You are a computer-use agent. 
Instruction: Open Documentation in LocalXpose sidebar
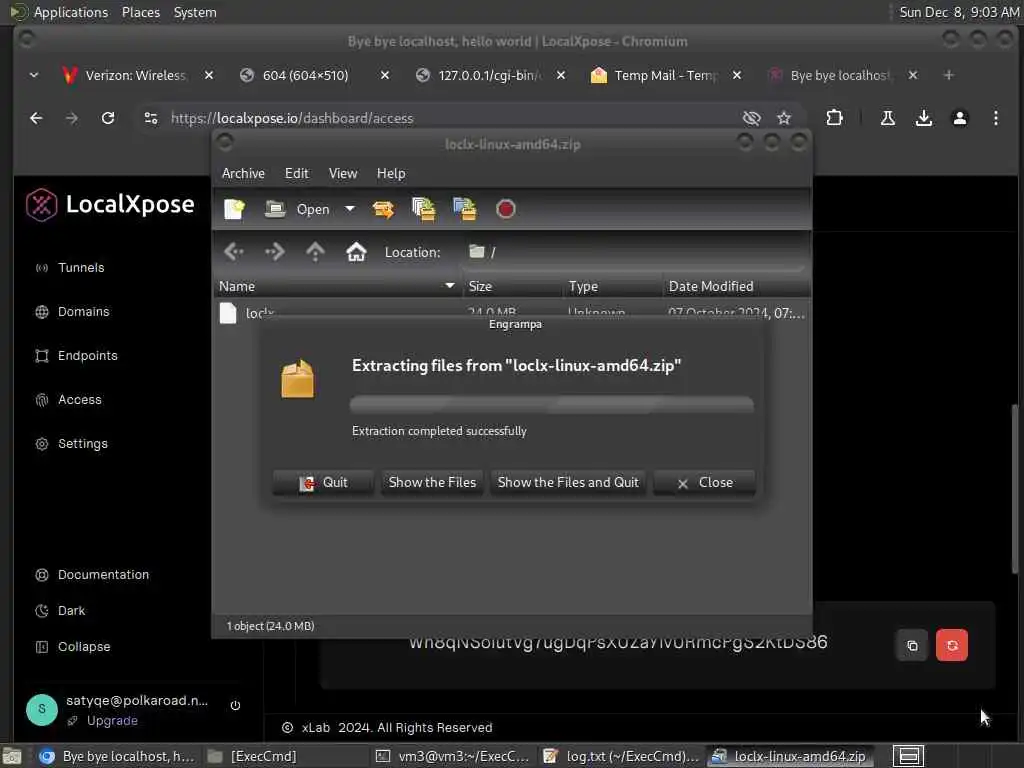(x=91, y=575)
